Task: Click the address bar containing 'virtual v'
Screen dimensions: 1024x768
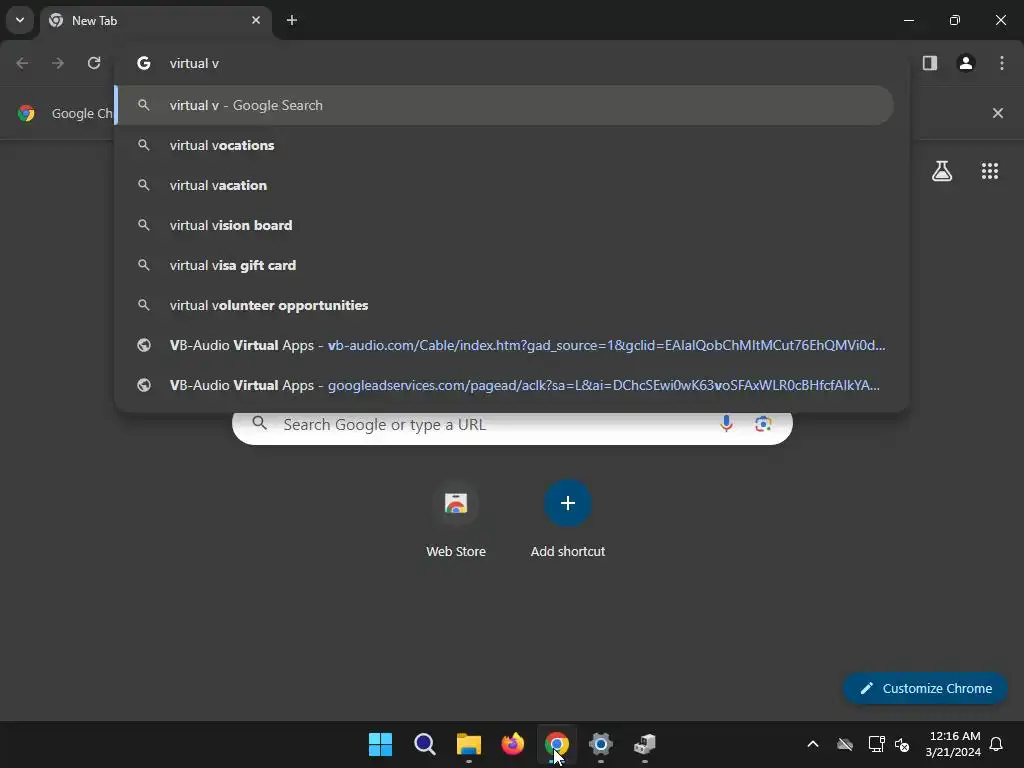Action: (511, 63)
